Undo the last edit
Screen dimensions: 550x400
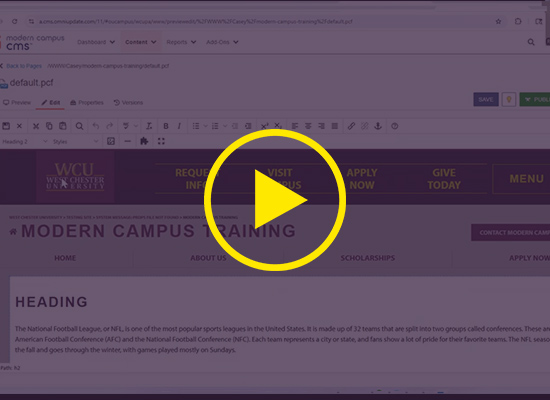click(96, 126)
